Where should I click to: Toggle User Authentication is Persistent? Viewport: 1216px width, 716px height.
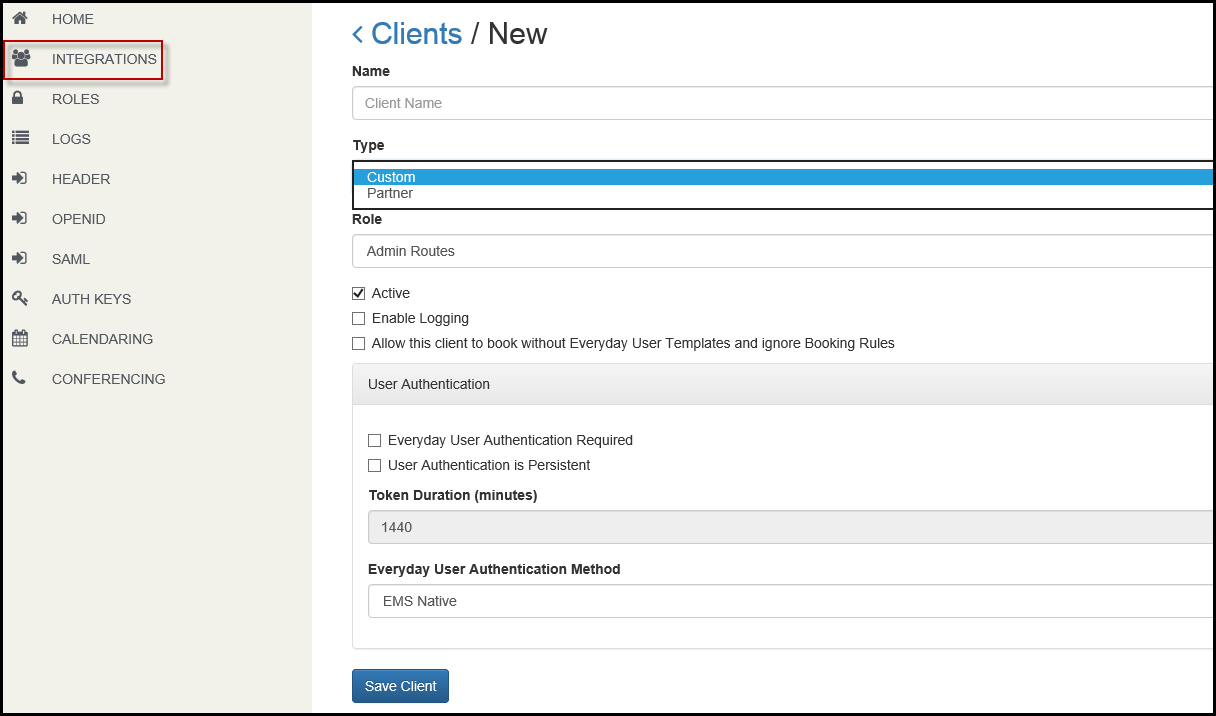click(x=374, y=465)
